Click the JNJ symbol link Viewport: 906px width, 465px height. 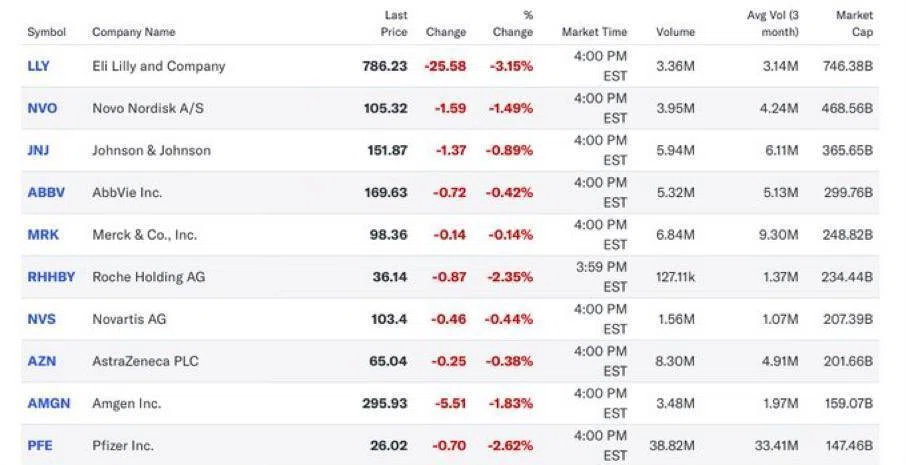point(38,150)
